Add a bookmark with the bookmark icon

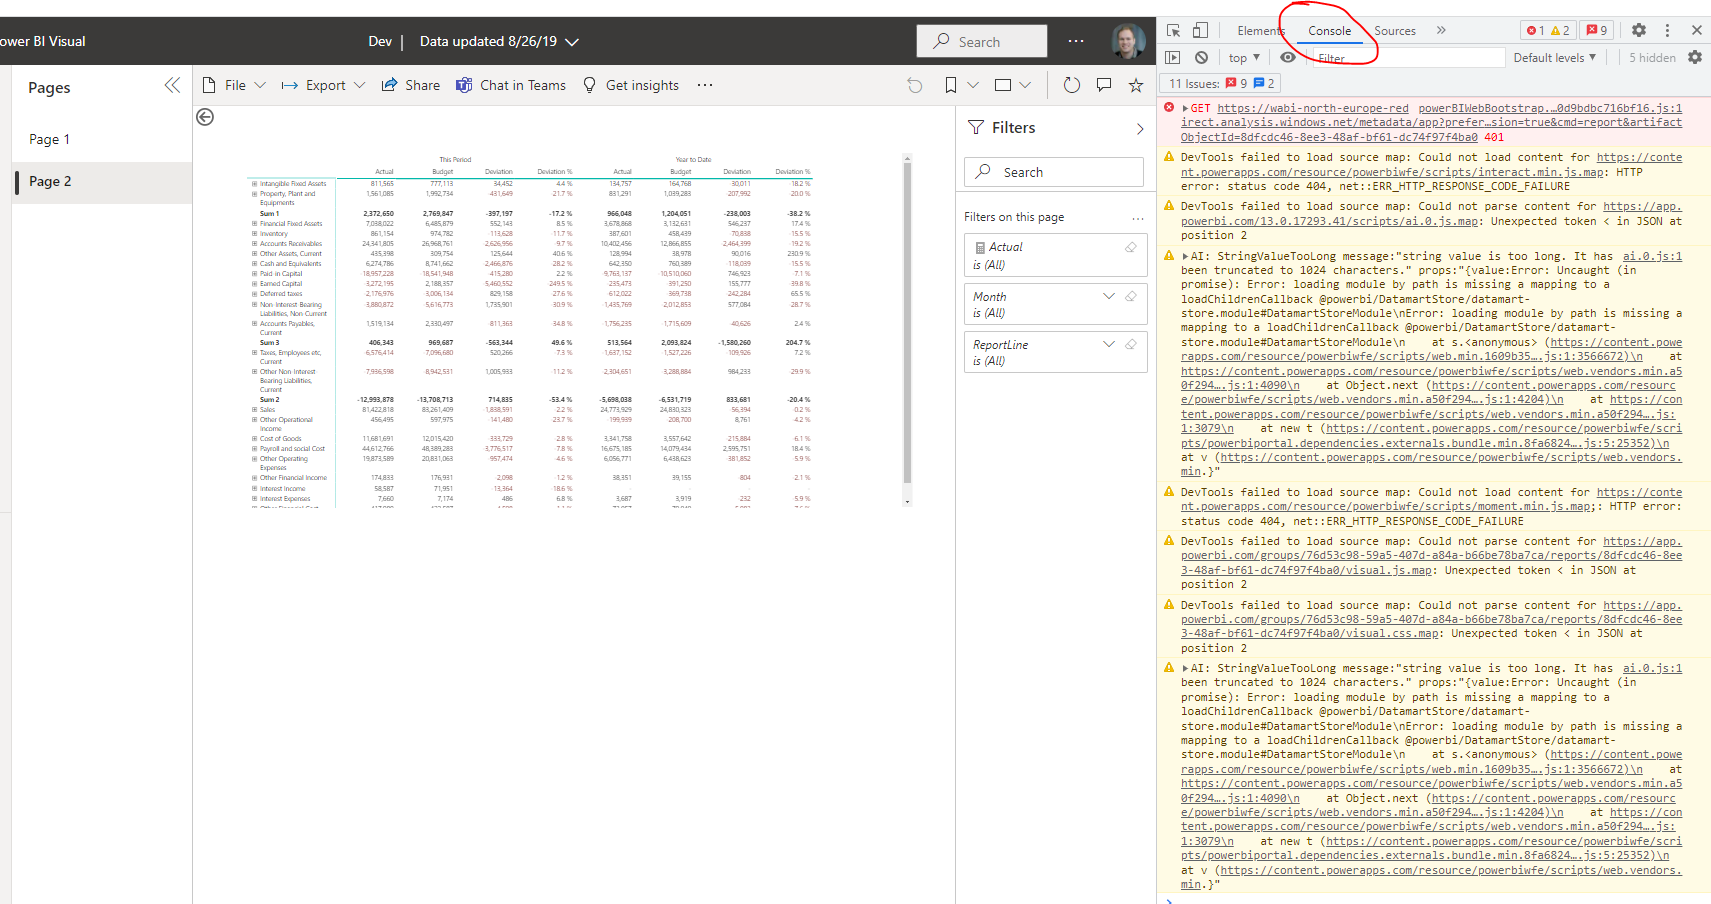click(950, 85)
